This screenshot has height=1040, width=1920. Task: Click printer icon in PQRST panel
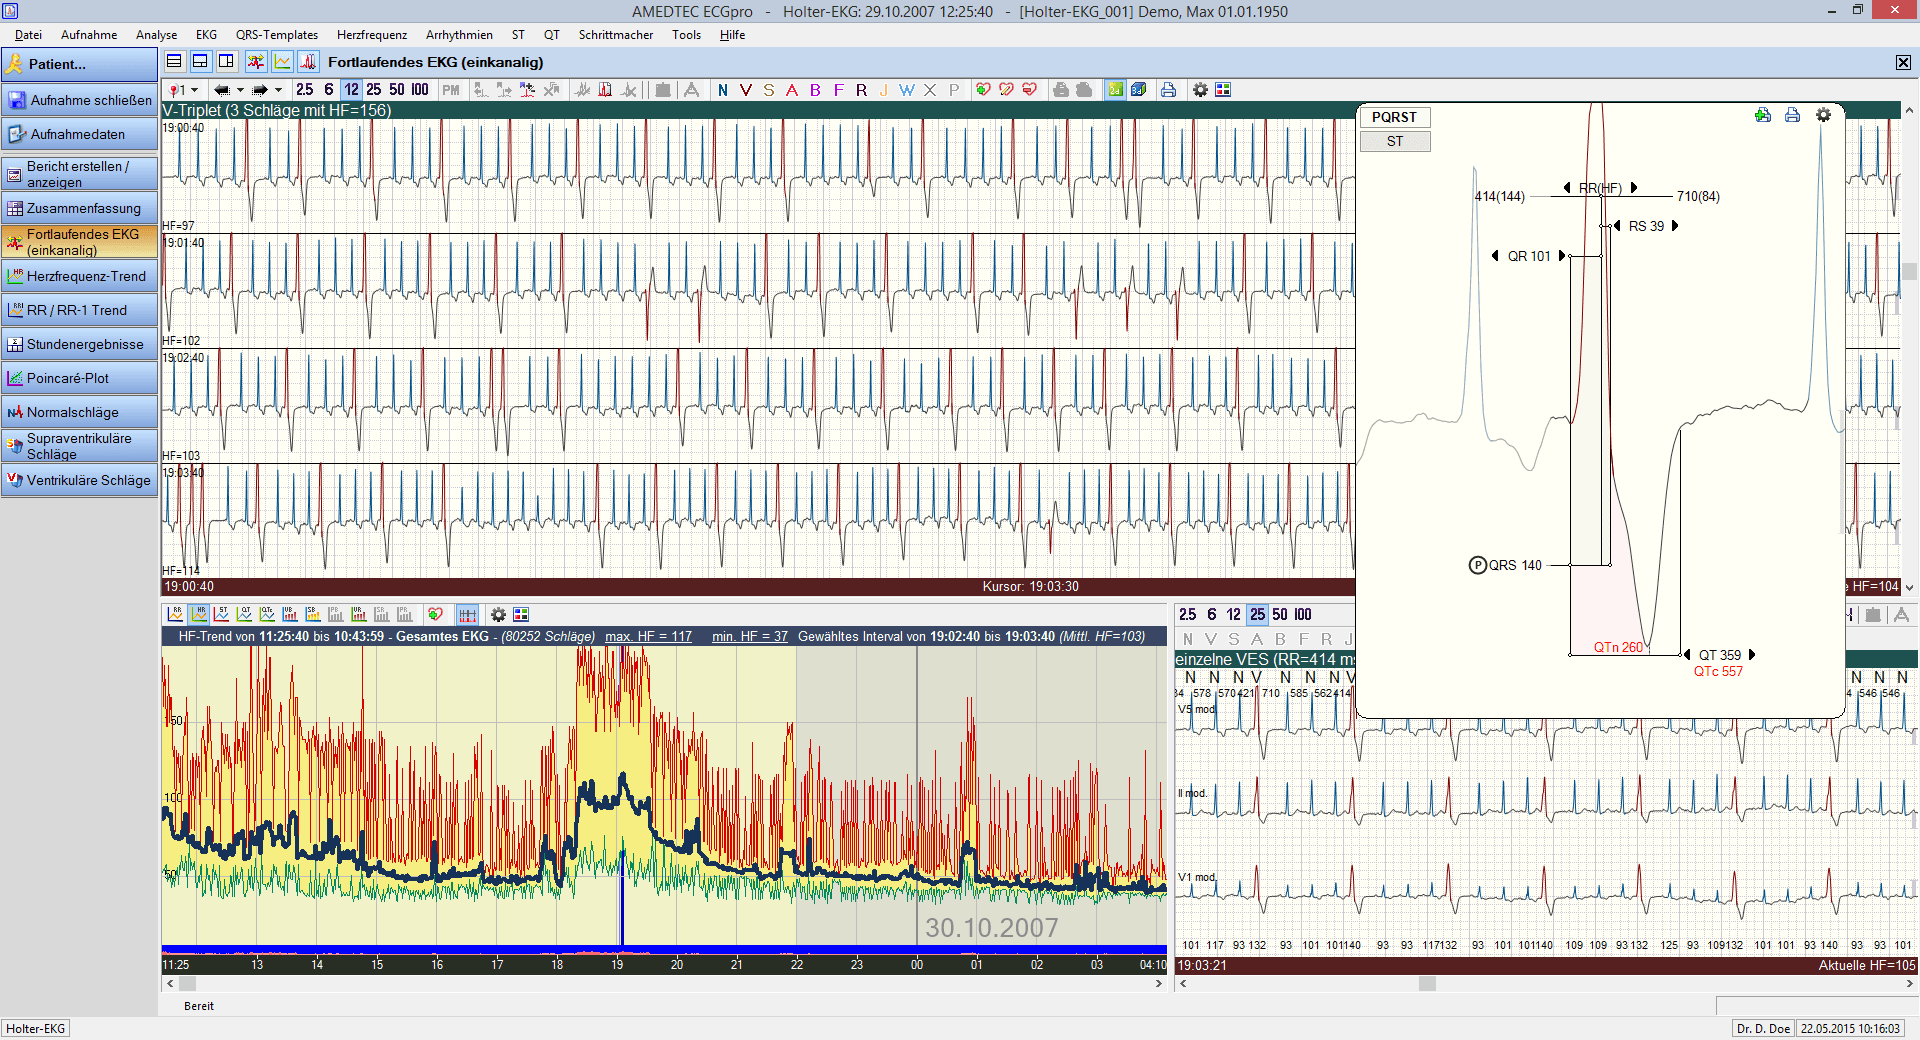click(1792, 115)
